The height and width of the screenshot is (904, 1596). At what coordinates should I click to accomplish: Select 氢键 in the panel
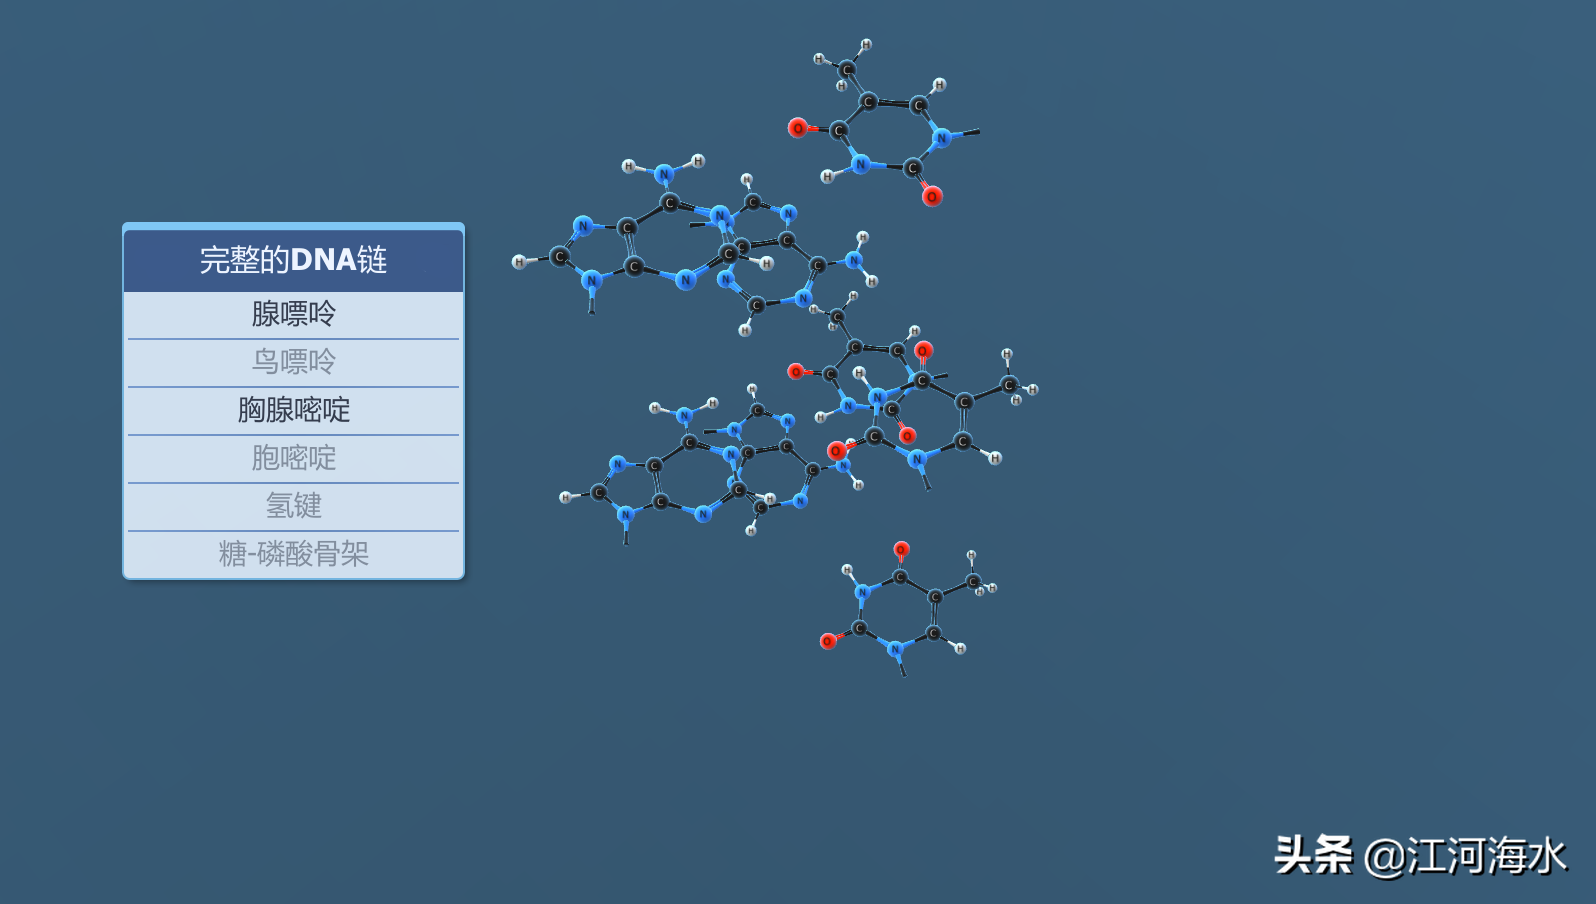[x=293, y=506]
